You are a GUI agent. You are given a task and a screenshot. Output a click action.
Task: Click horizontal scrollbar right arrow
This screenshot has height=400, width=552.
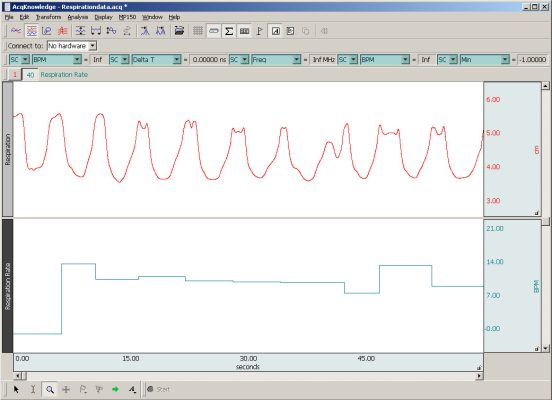point(479,376)
